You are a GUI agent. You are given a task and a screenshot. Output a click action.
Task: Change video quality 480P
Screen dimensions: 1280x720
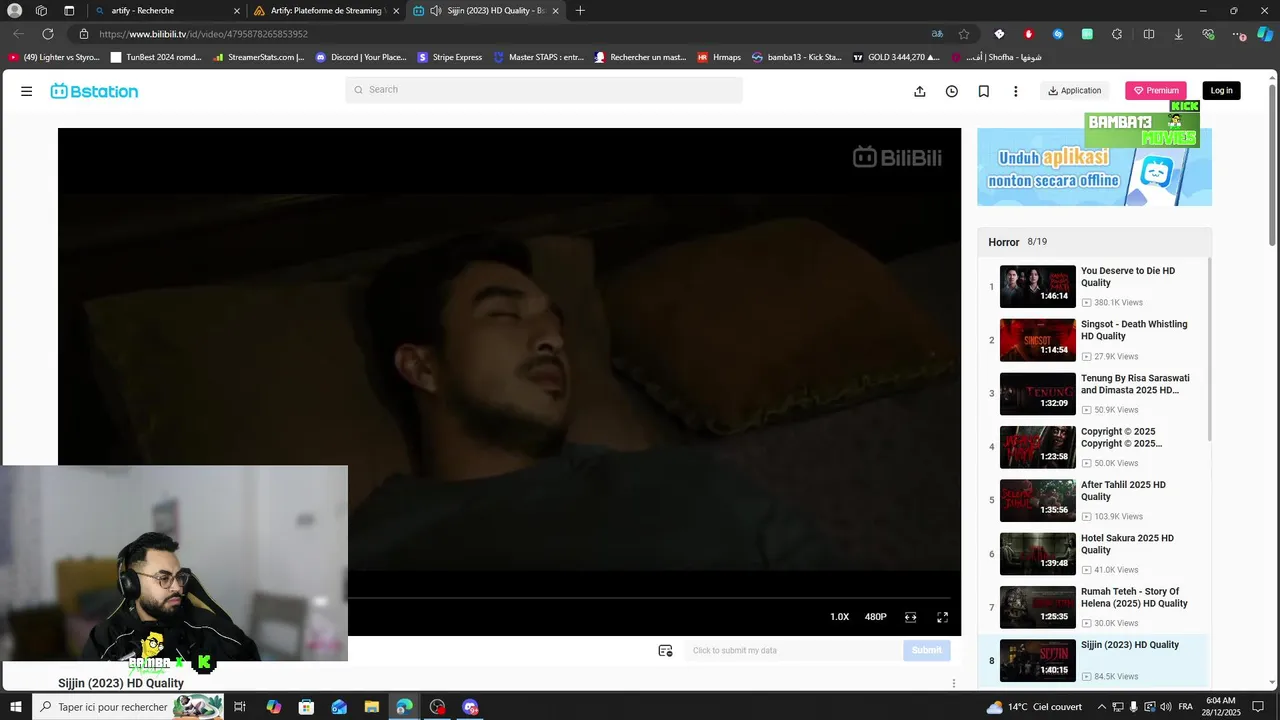[876, 617]
